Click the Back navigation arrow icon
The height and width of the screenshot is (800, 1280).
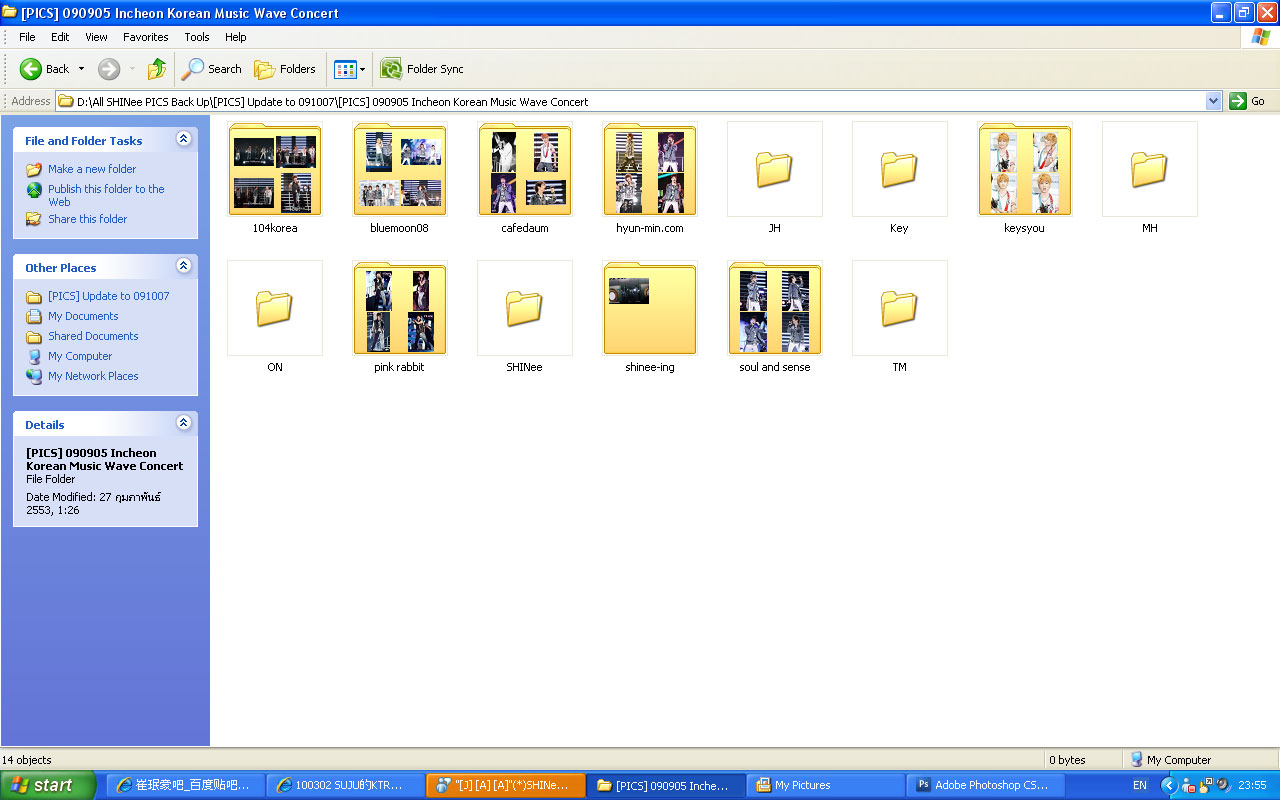[31, 69]
